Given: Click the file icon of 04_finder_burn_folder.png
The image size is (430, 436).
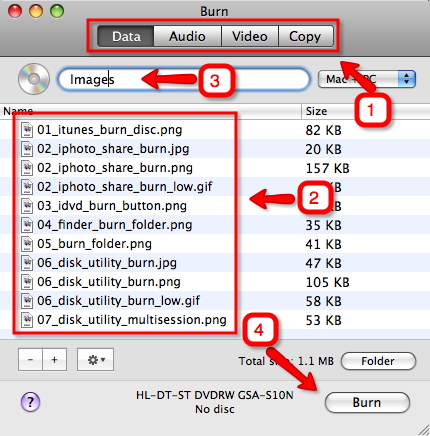Looking at the screenshot, I should click(x=27, y=225).
